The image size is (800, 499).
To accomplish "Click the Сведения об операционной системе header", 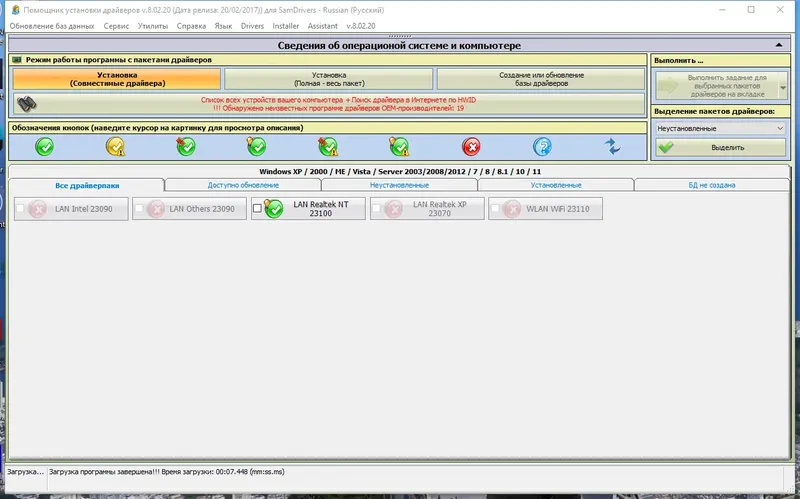I will point(399,45).
